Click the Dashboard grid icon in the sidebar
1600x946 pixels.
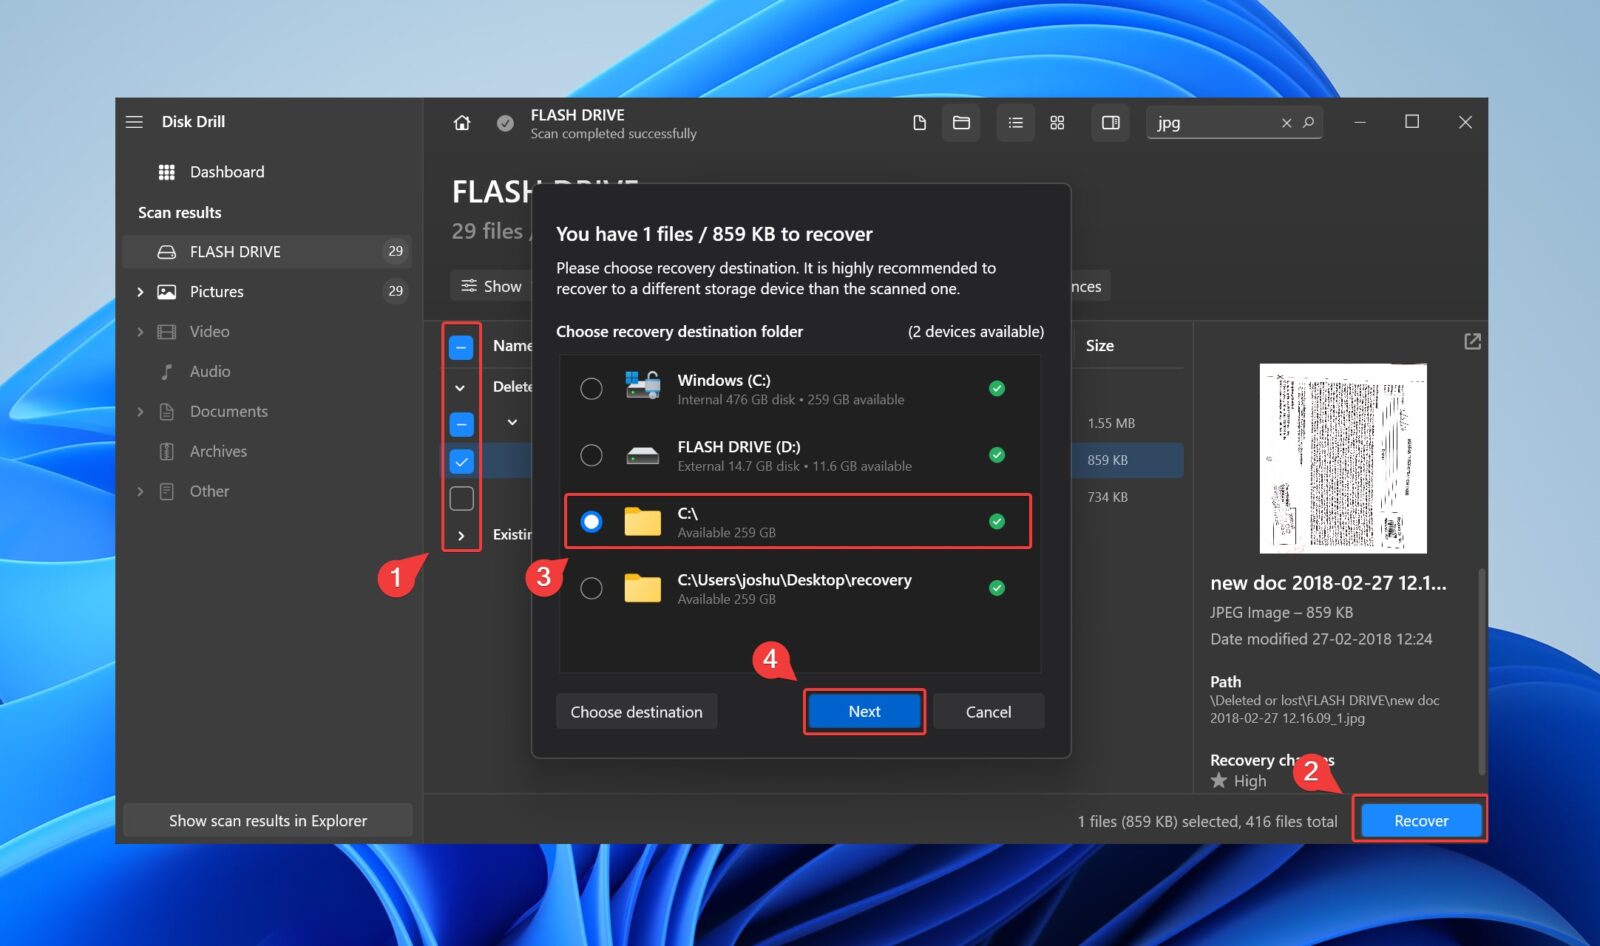tap(167, 171)
